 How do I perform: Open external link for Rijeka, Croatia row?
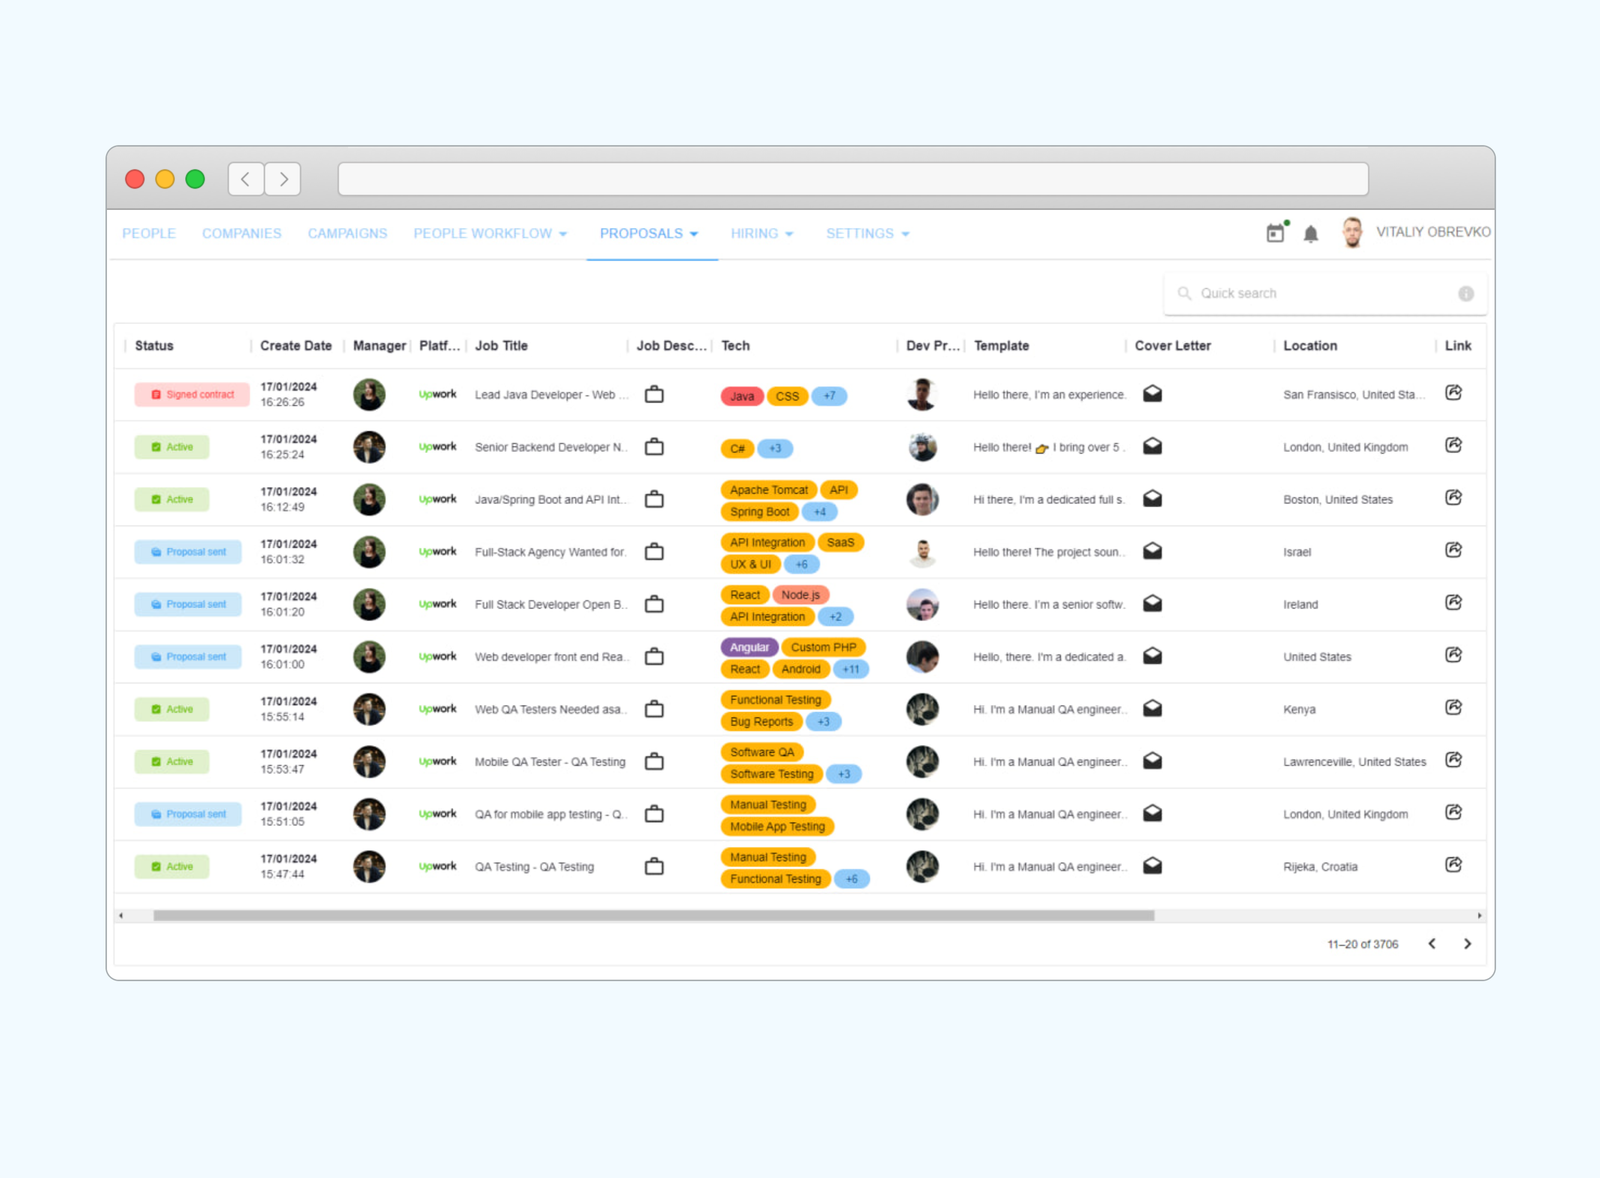point(1454,865)
